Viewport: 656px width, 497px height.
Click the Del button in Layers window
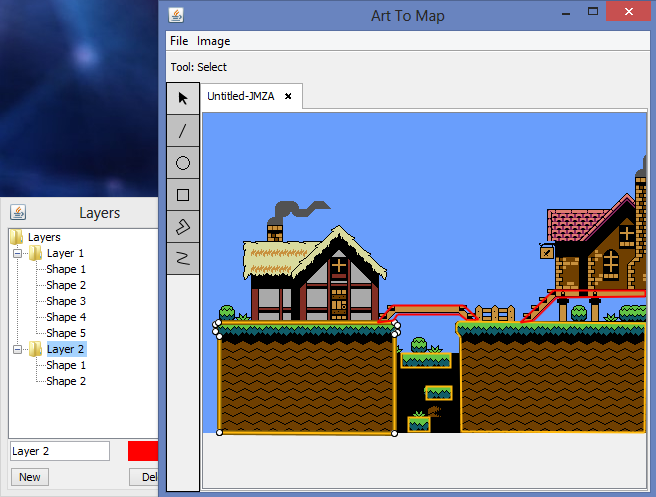point(144,477)
